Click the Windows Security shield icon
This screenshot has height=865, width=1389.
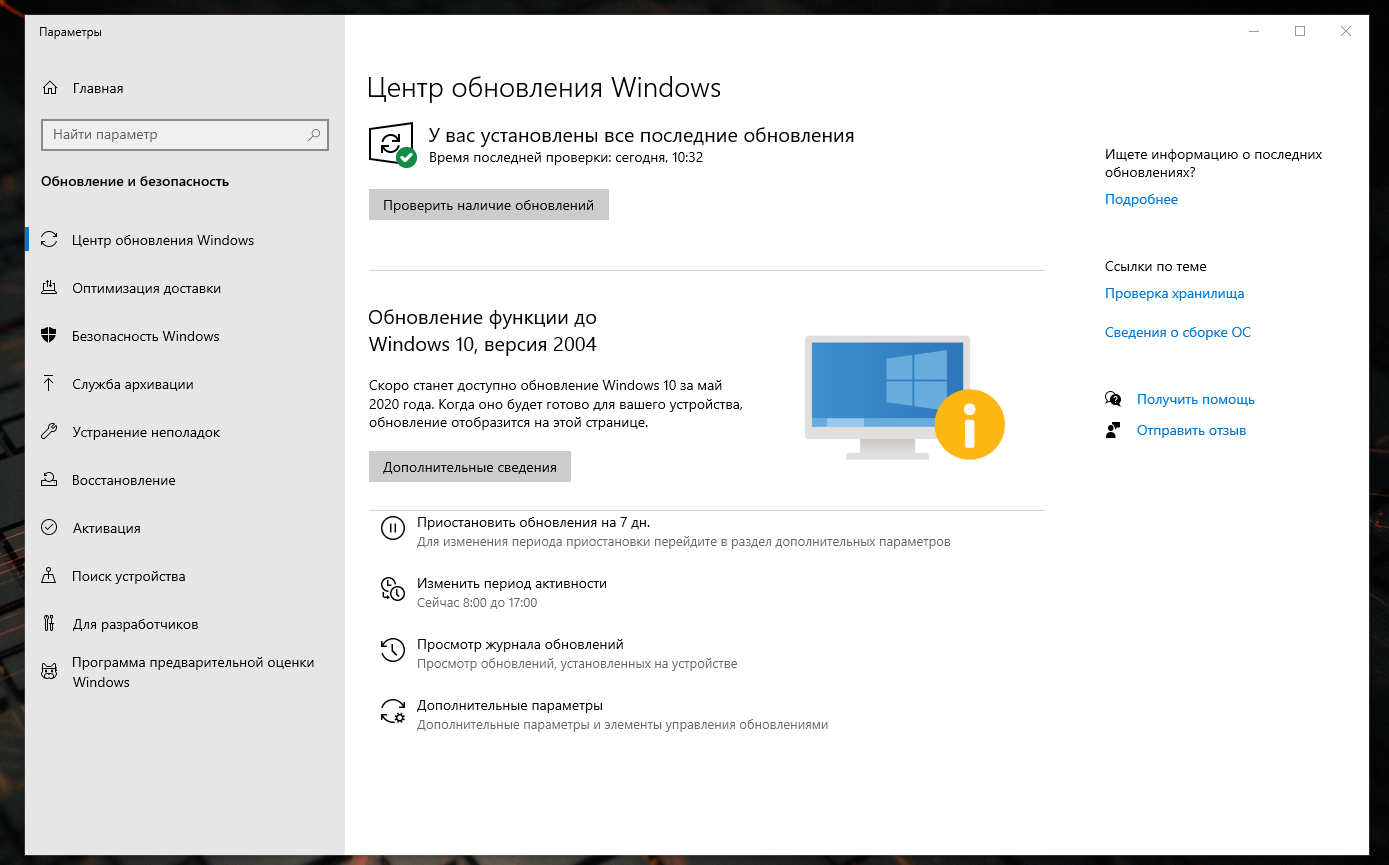[x=49, y=336]
